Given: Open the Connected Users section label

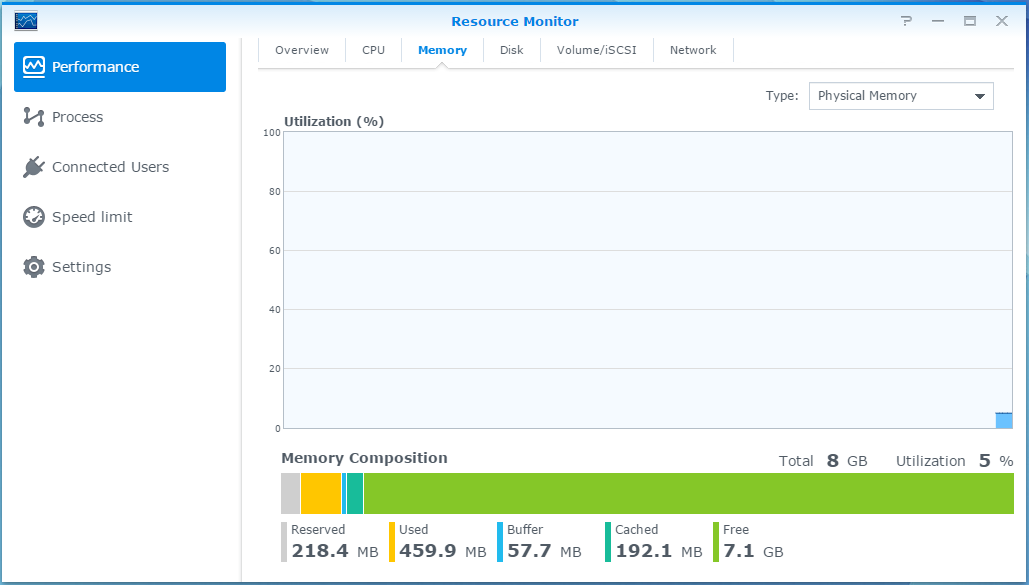Looking at the screenshot, I should coord(110,167).
